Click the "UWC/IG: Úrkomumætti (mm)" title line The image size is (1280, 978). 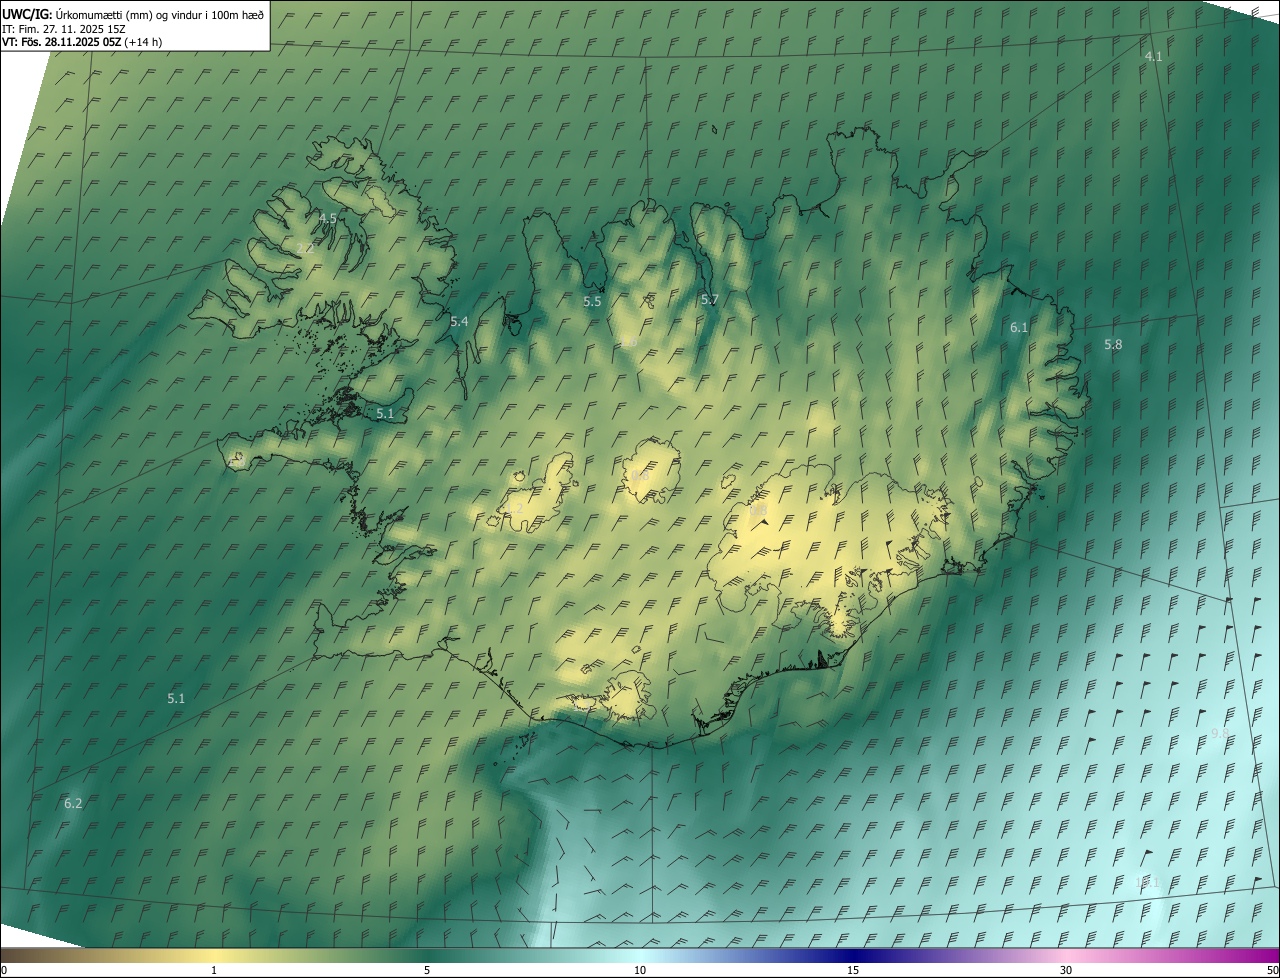(133, 14)
